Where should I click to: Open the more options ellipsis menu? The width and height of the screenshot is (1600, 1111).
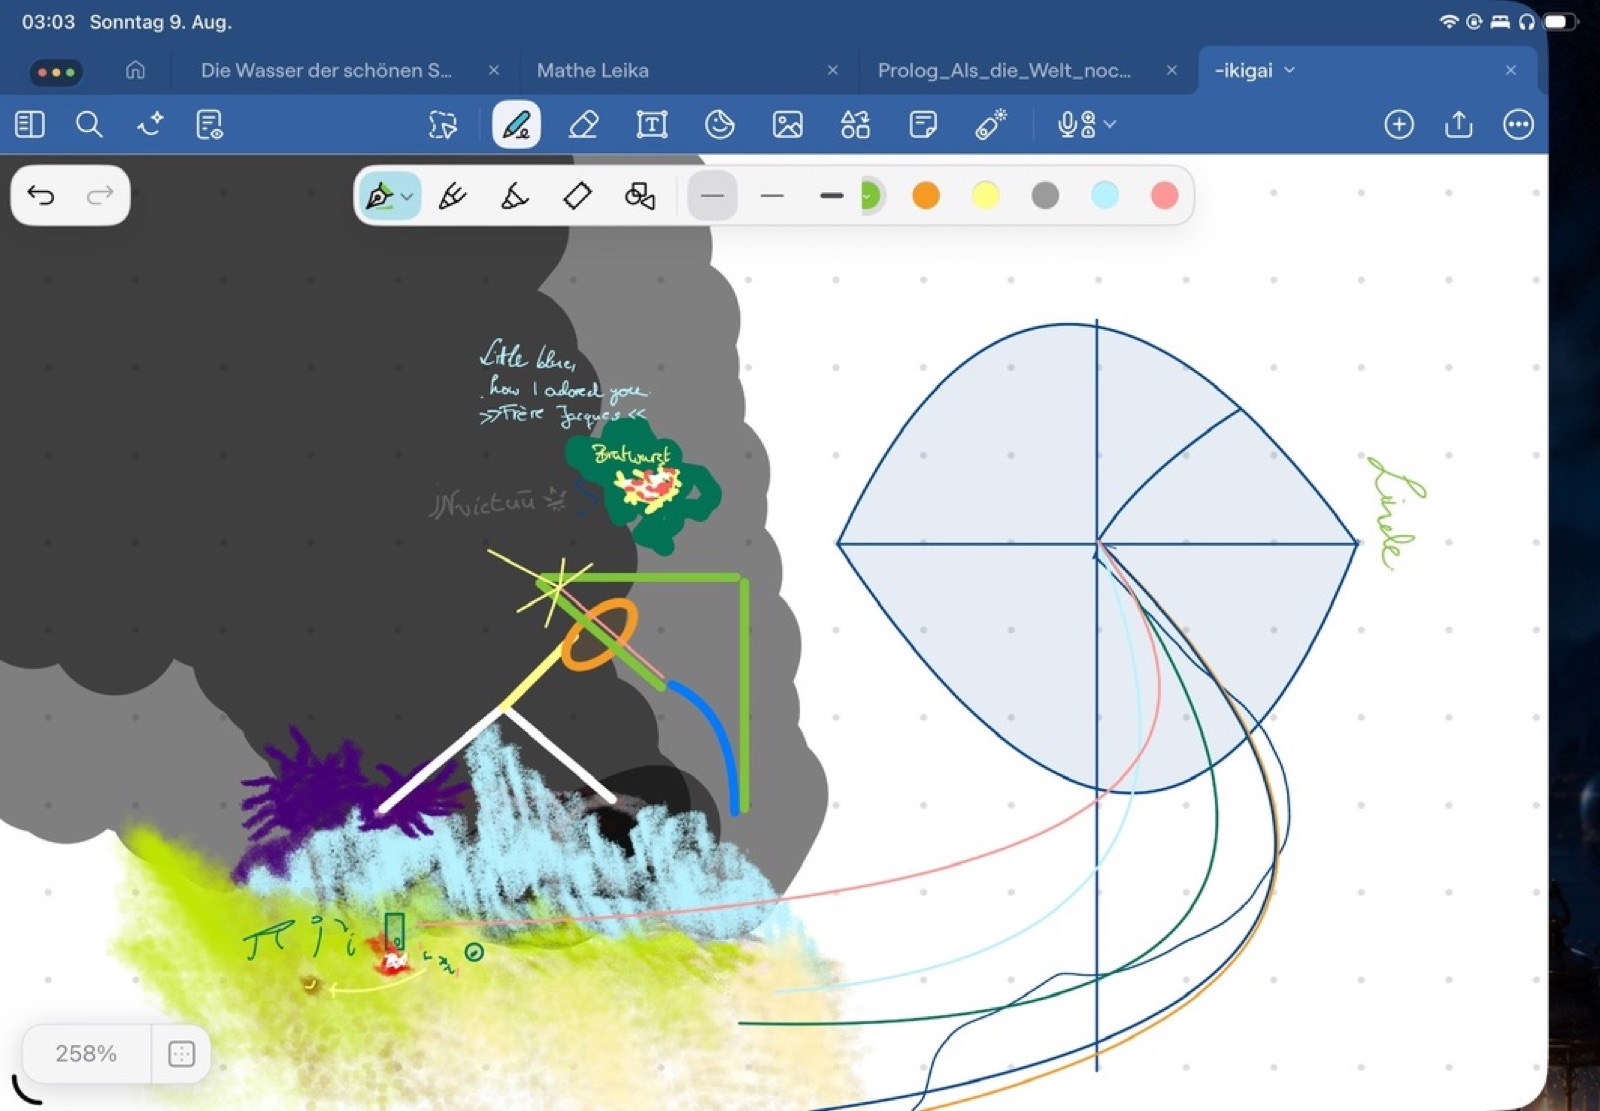click(1518, 124)
